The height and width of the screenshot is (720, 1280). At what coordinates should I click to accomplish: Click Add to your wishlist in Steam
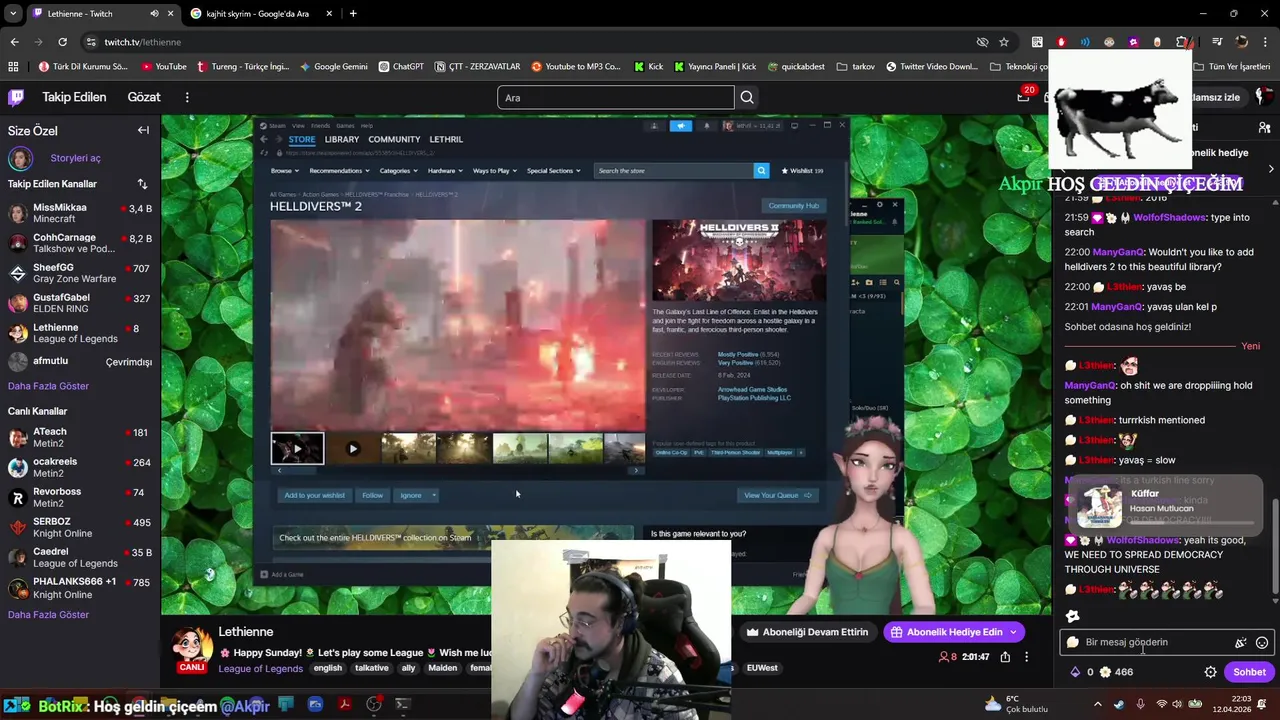click(x=314, y=495)
